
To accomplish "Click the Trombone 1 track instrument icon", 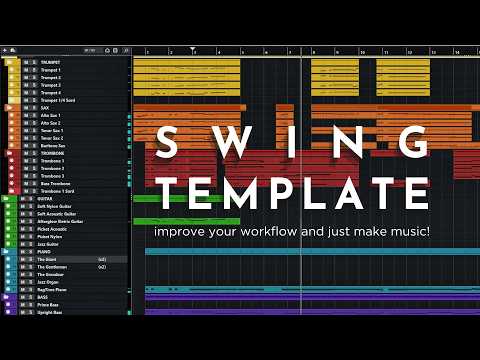I will [11, 161].
